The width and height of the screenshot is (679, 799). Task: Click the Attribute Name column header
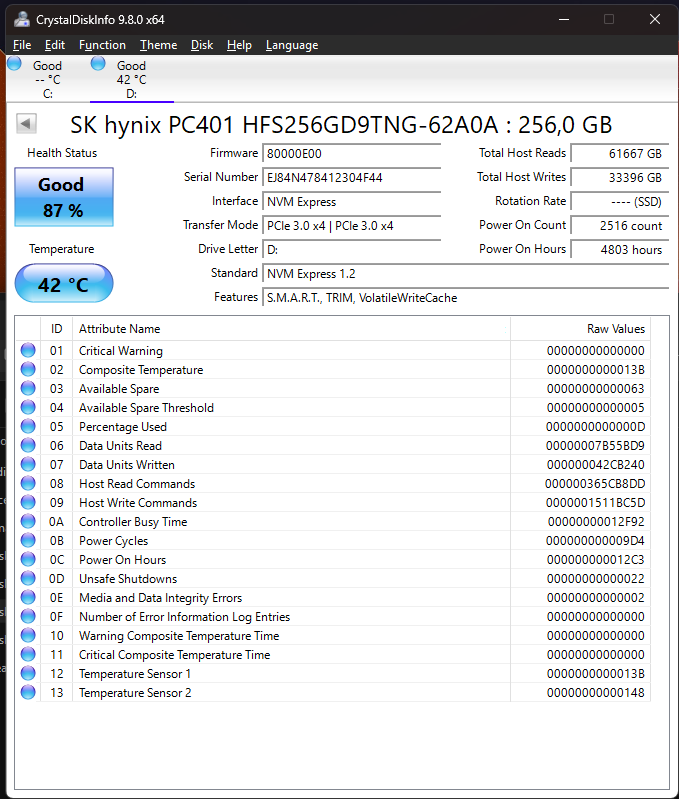pyautogui.click(x=291, y=329)
